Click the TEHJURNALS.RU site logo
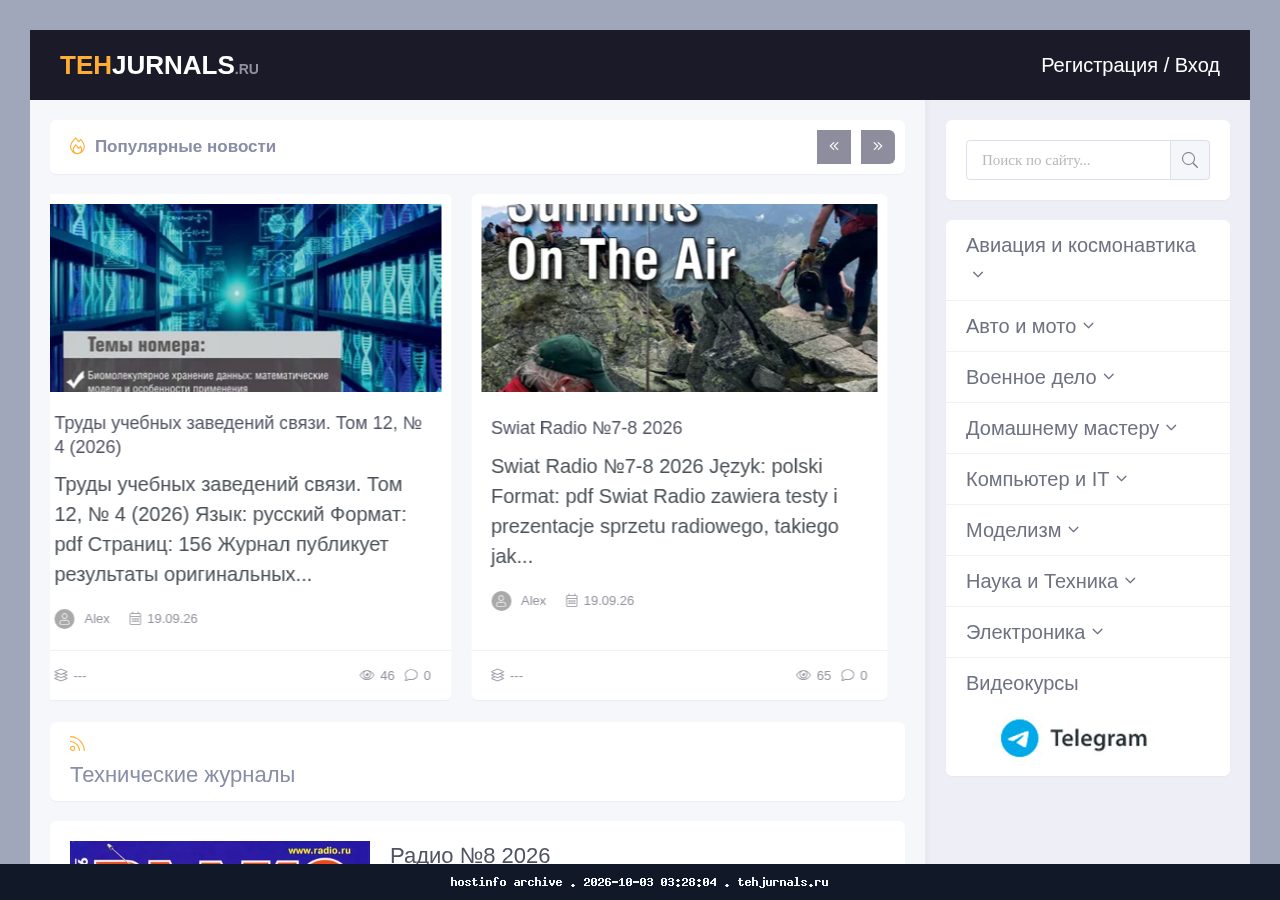 (x=159, y=65)
